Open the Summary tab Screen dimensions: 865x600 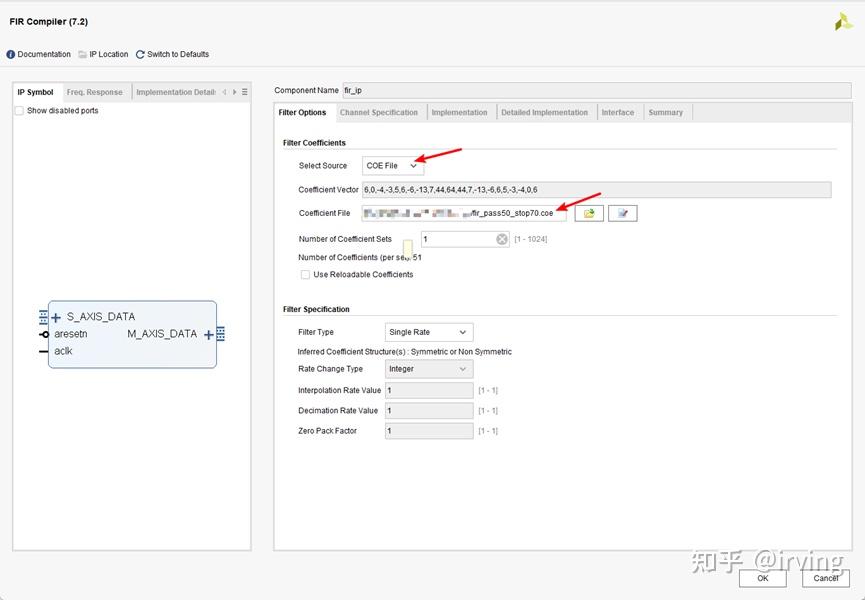[x=665, y=112]
